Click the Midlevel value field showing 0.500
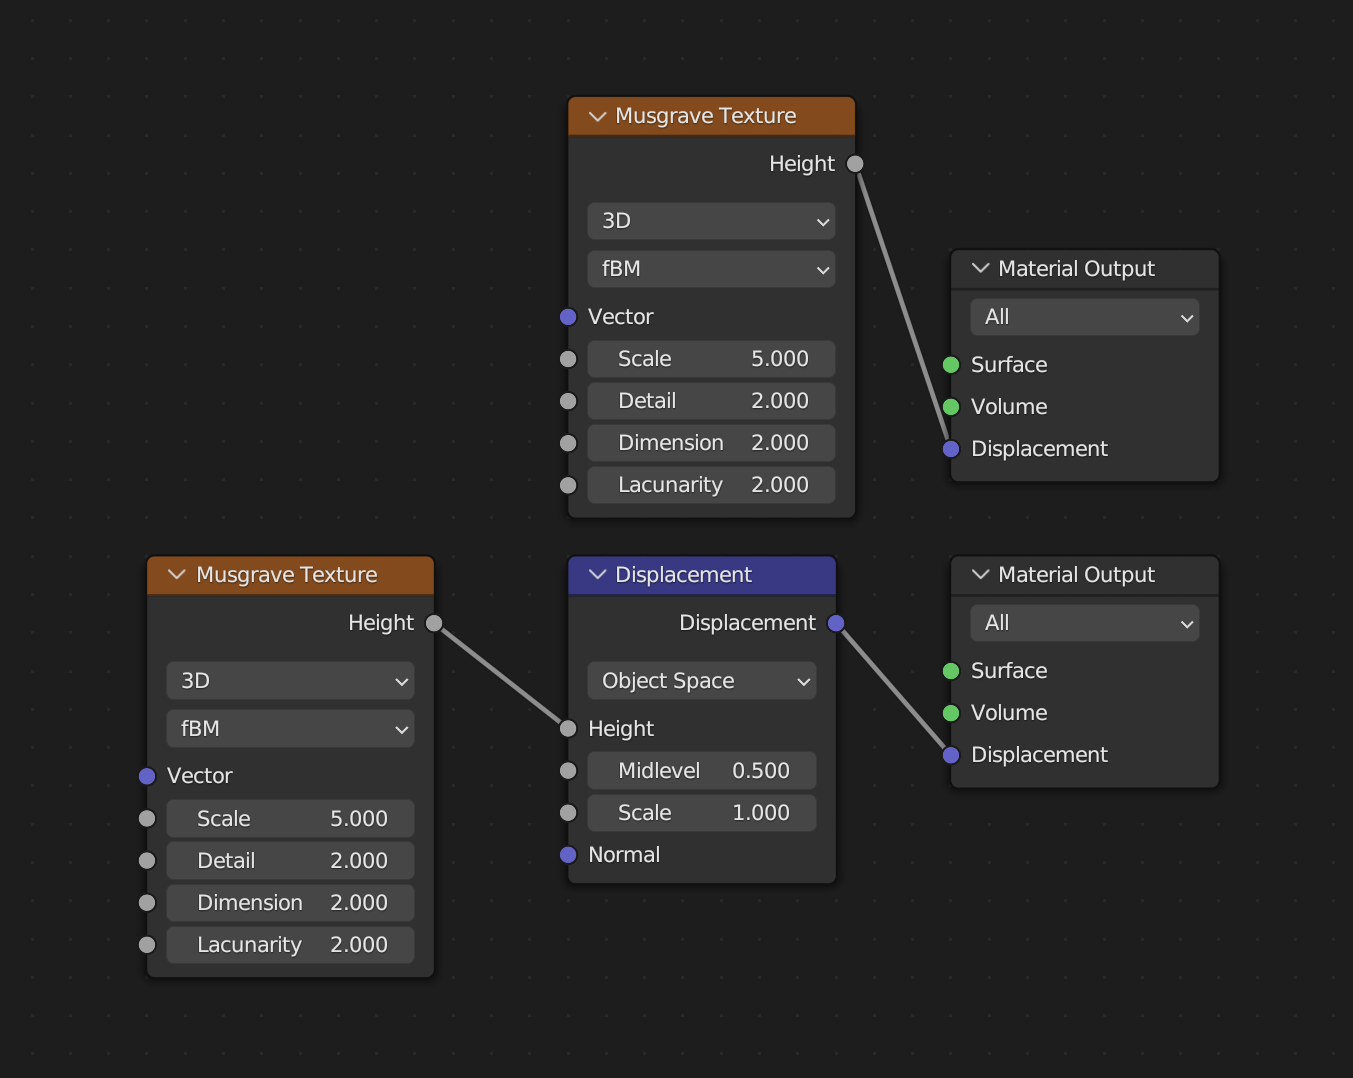Image resolution: width=1353 pixels, height=1078 pixels. [702, 771]
